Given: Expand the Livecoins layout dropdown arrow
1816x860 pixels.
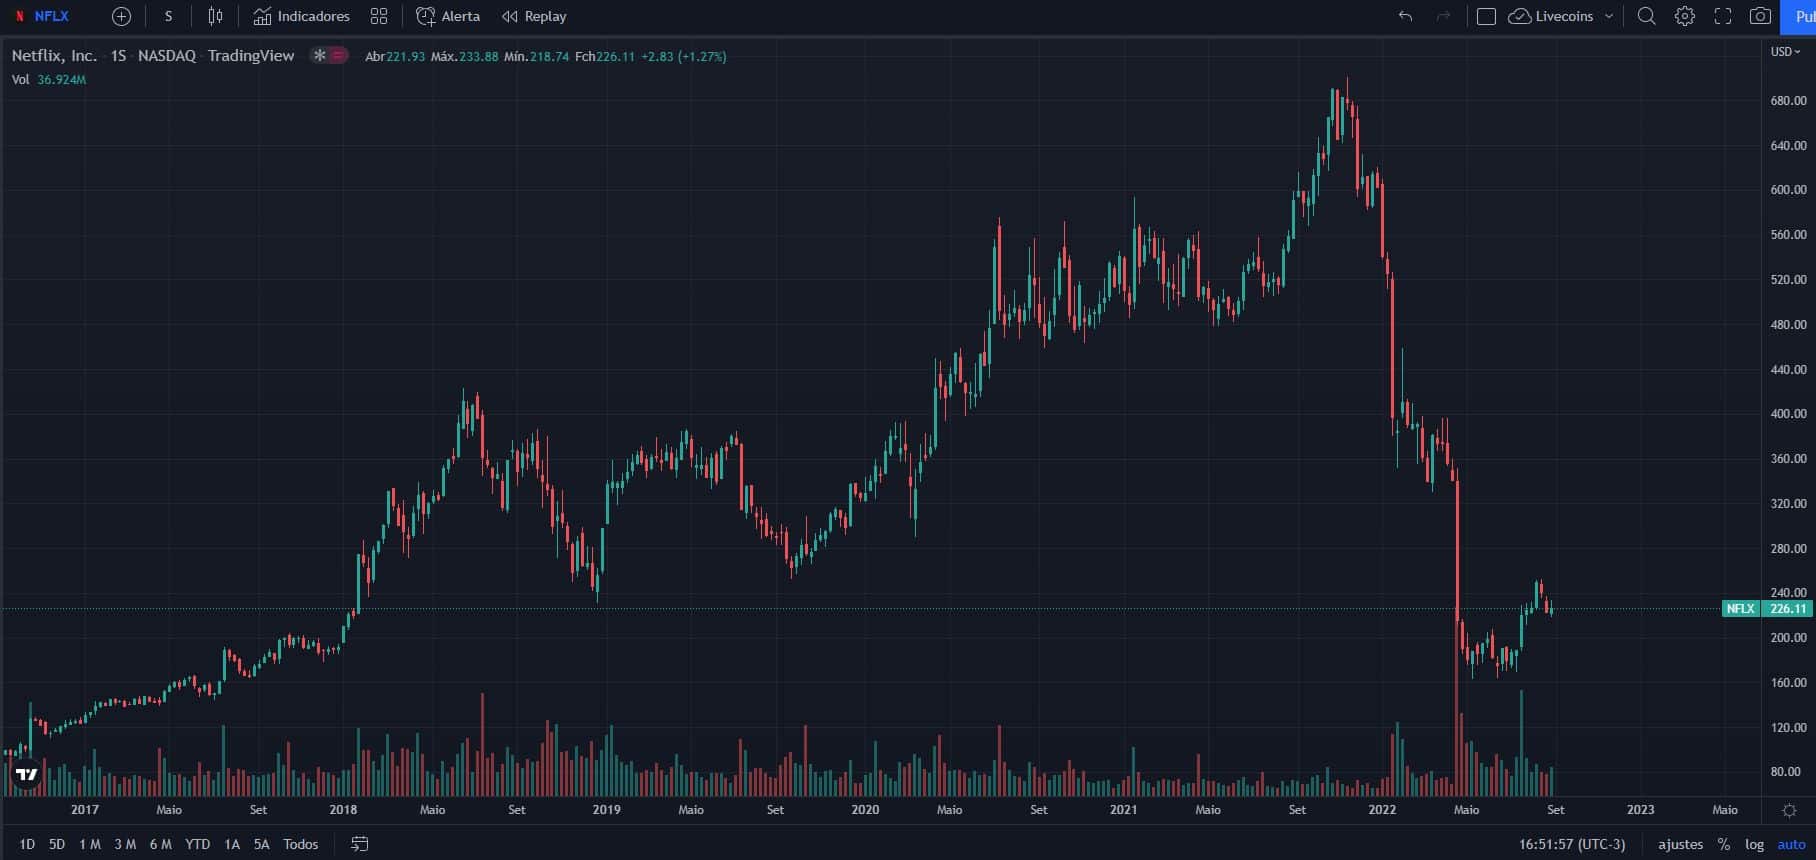Looking at the screenshot, I should (x=1609, y=16).
